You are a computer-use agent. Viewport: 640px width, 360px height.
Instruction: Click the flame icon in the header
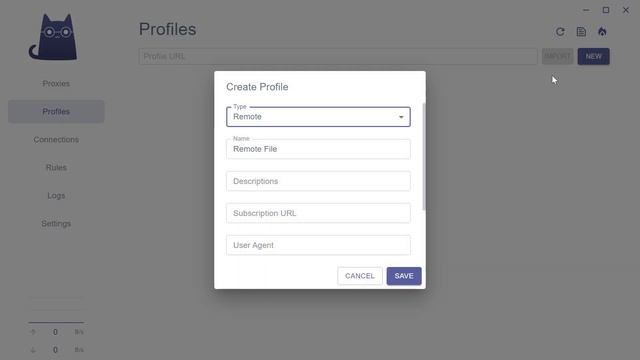(x=602, y=32)
